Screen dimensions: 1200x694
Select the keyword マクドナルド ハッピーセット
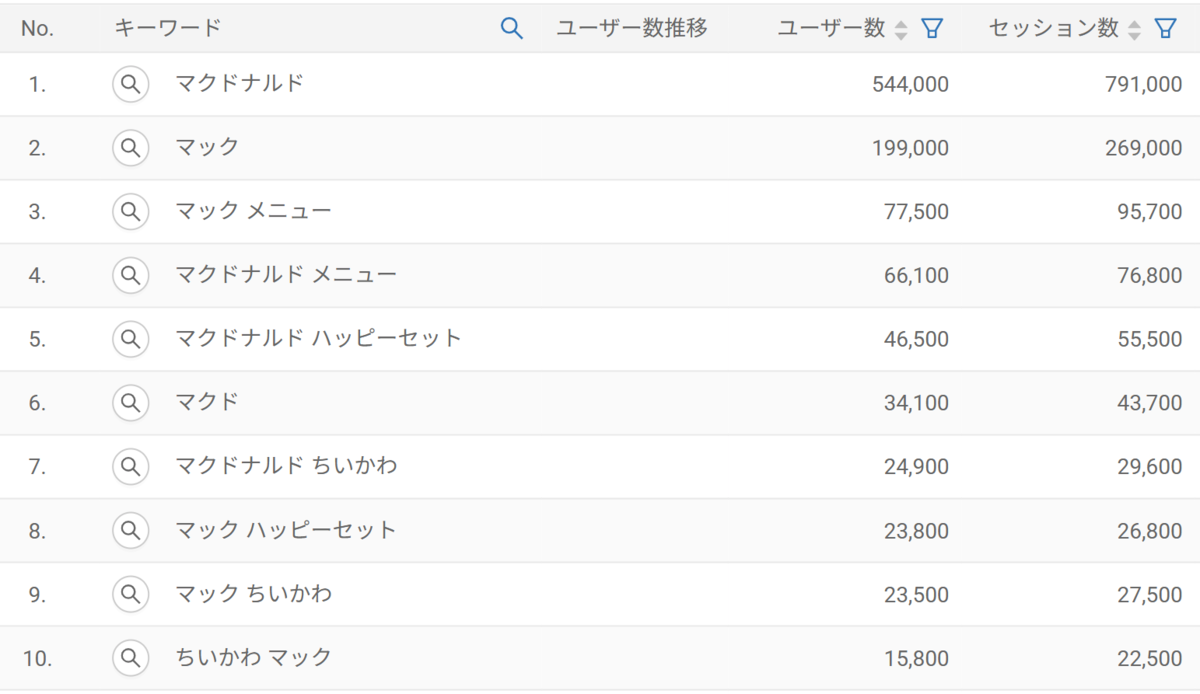point(319,338)
